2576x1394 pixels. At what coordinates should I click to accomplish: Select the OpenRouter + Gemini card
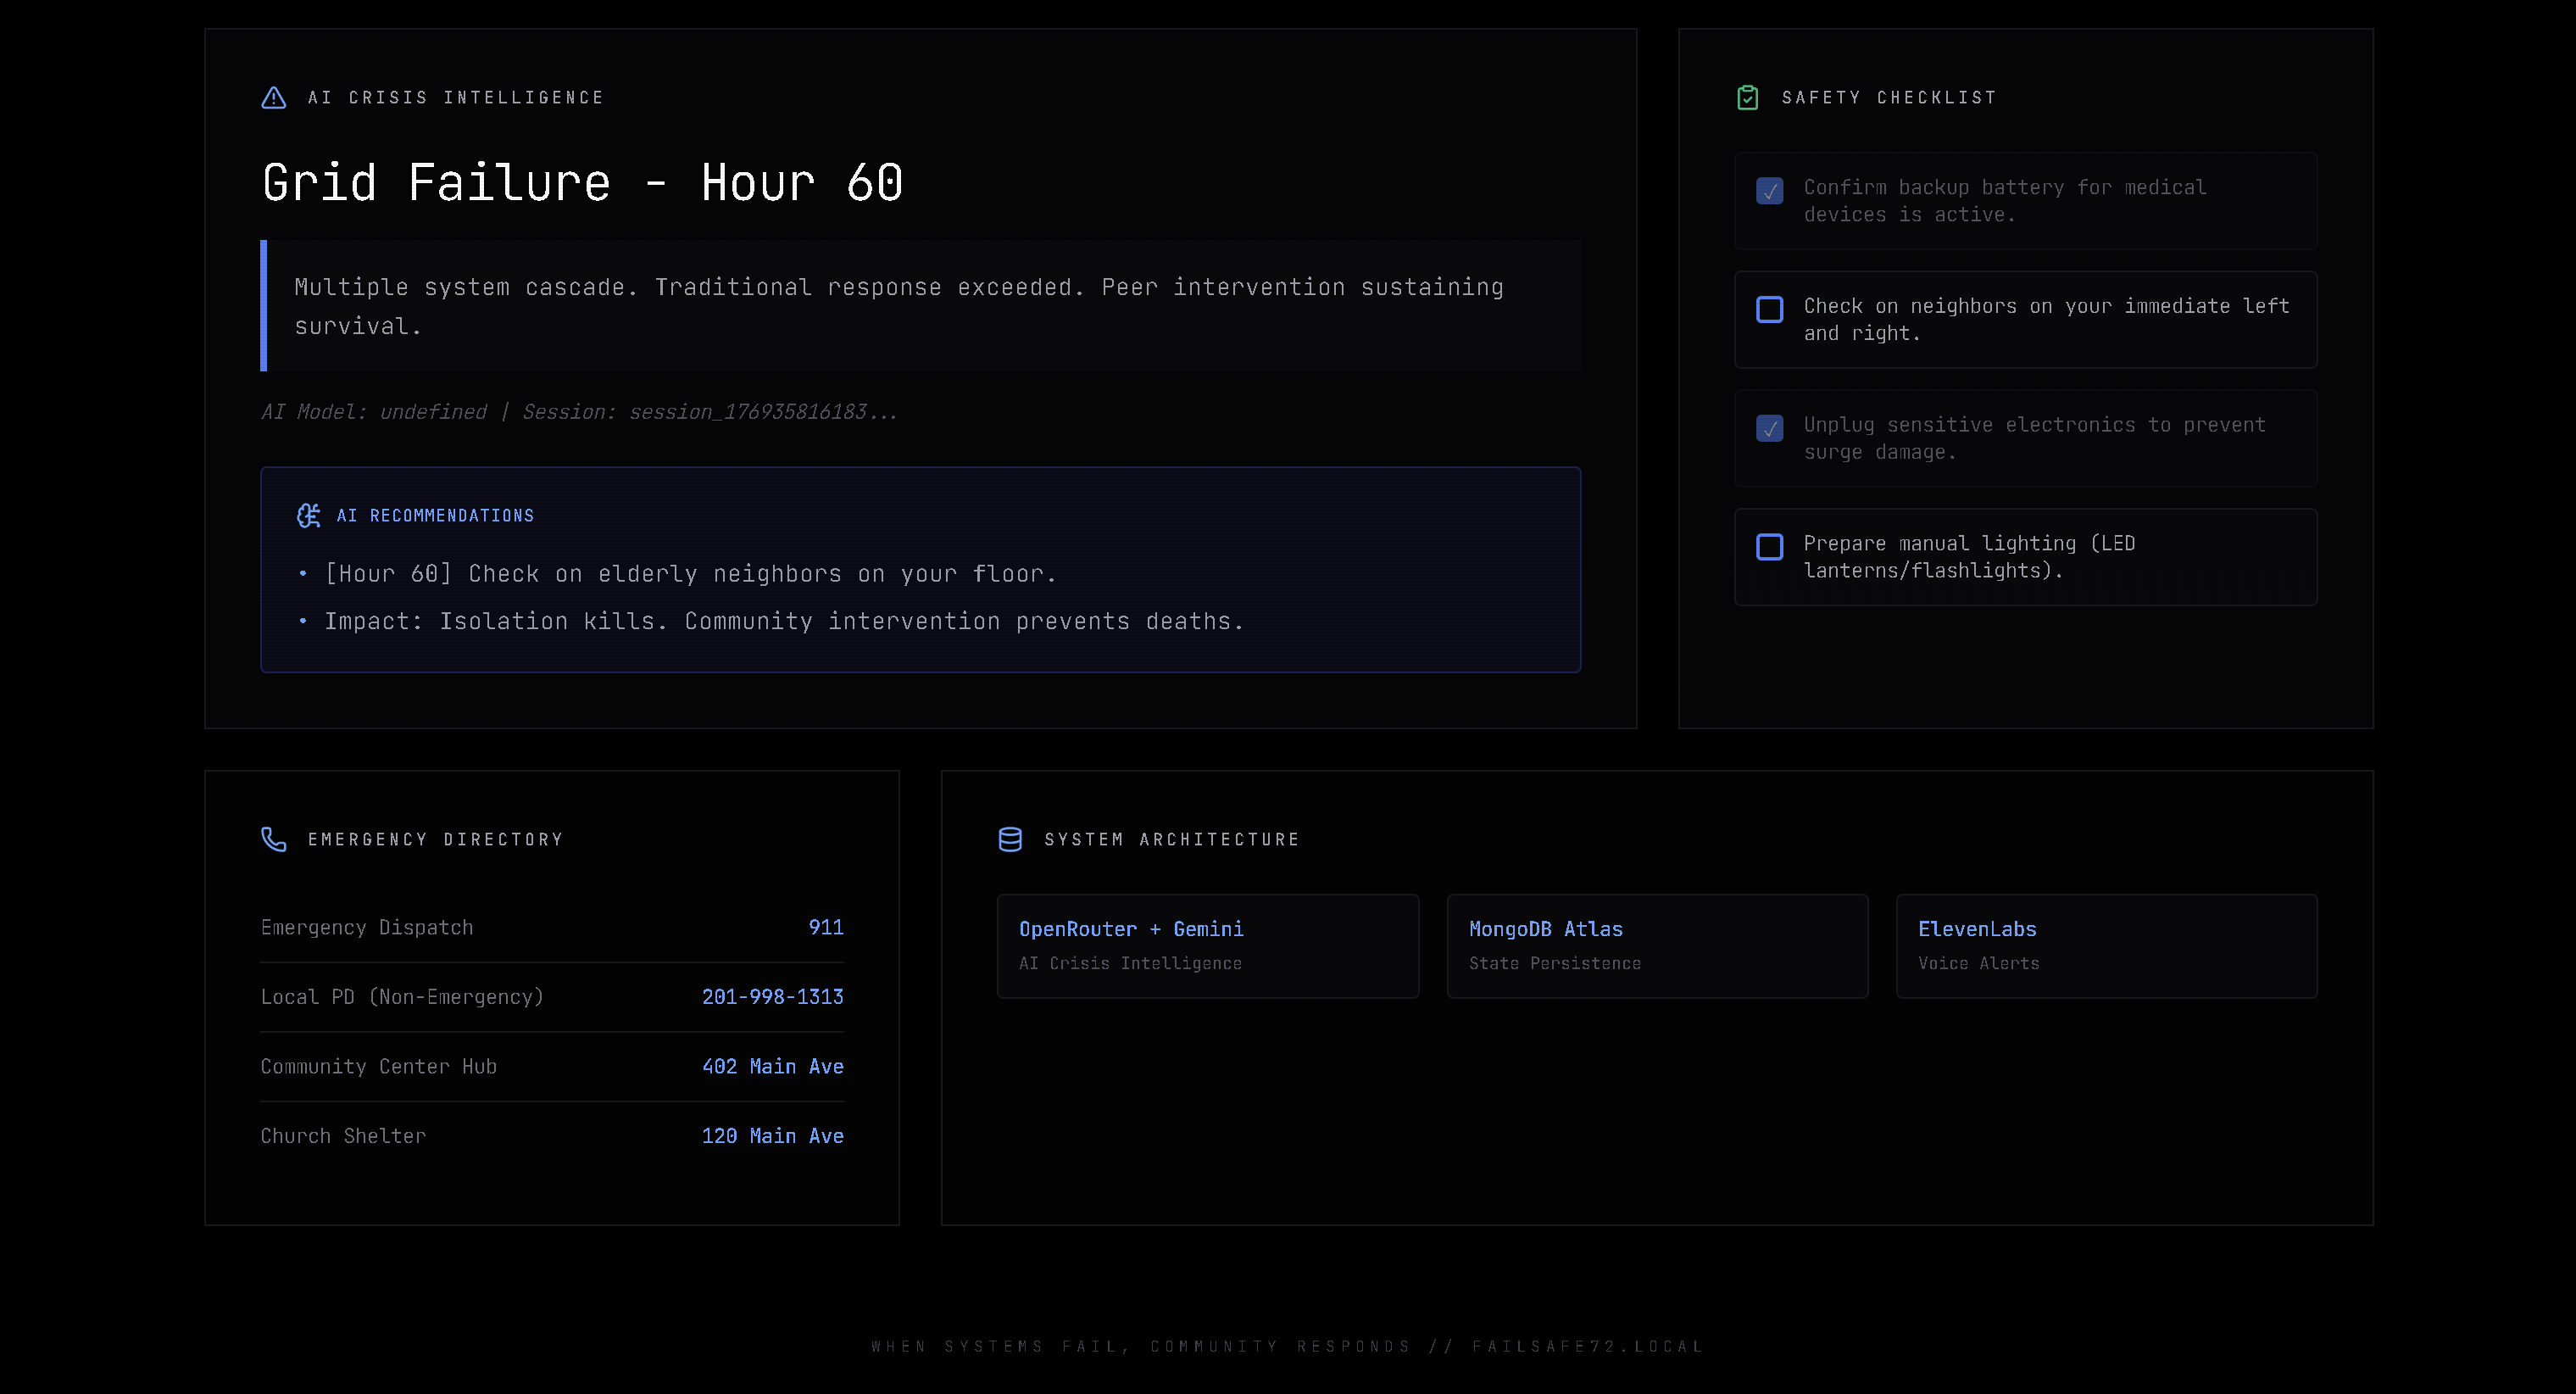click(1207, 945)
